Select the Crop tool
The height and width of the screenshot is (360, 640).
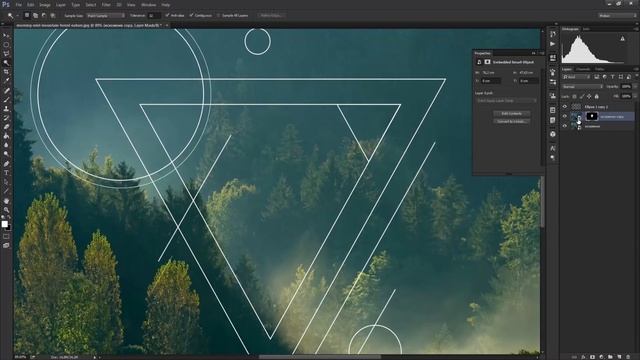tap(6, 72)
